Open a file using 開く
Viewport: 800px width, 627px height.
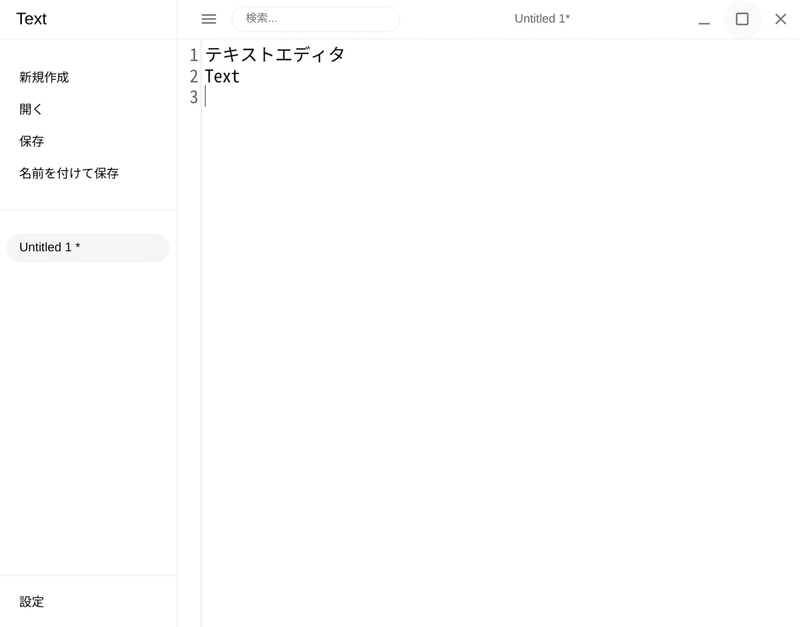point(29,109)
